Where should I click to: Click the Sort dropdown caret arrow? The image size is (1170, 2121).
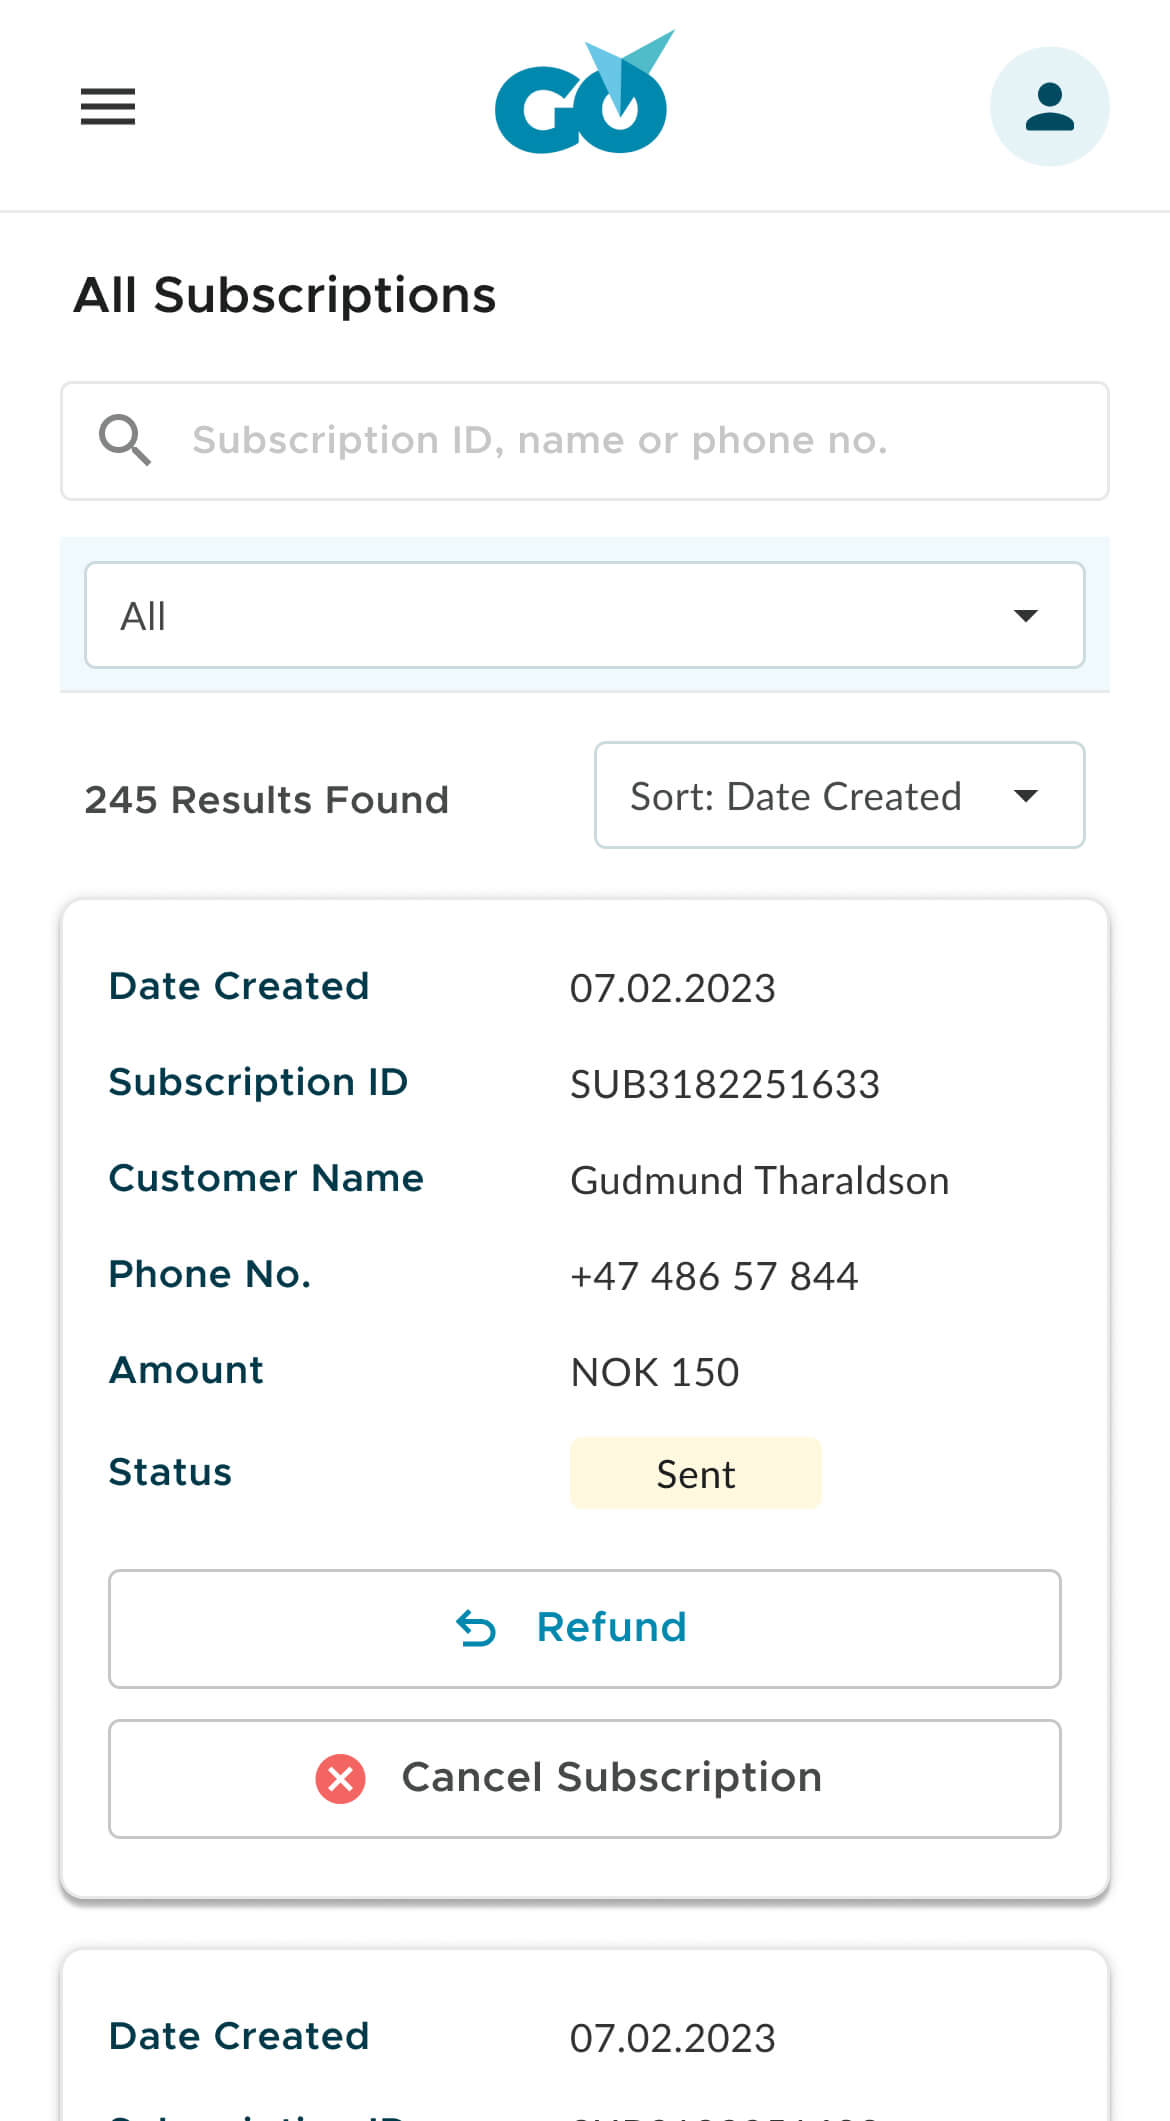[1025, 796]
